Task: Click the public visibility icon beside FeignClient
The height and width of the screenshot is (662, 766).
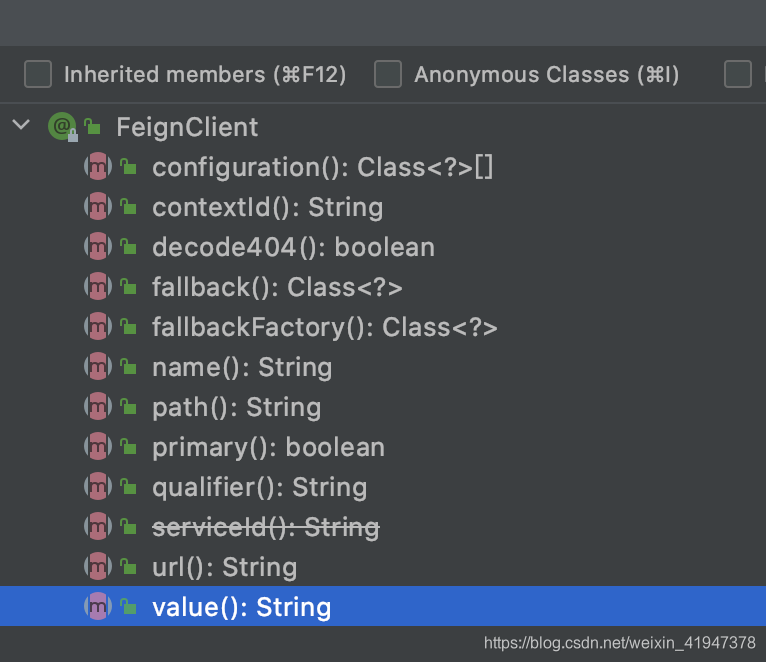Action: [92, 127]
